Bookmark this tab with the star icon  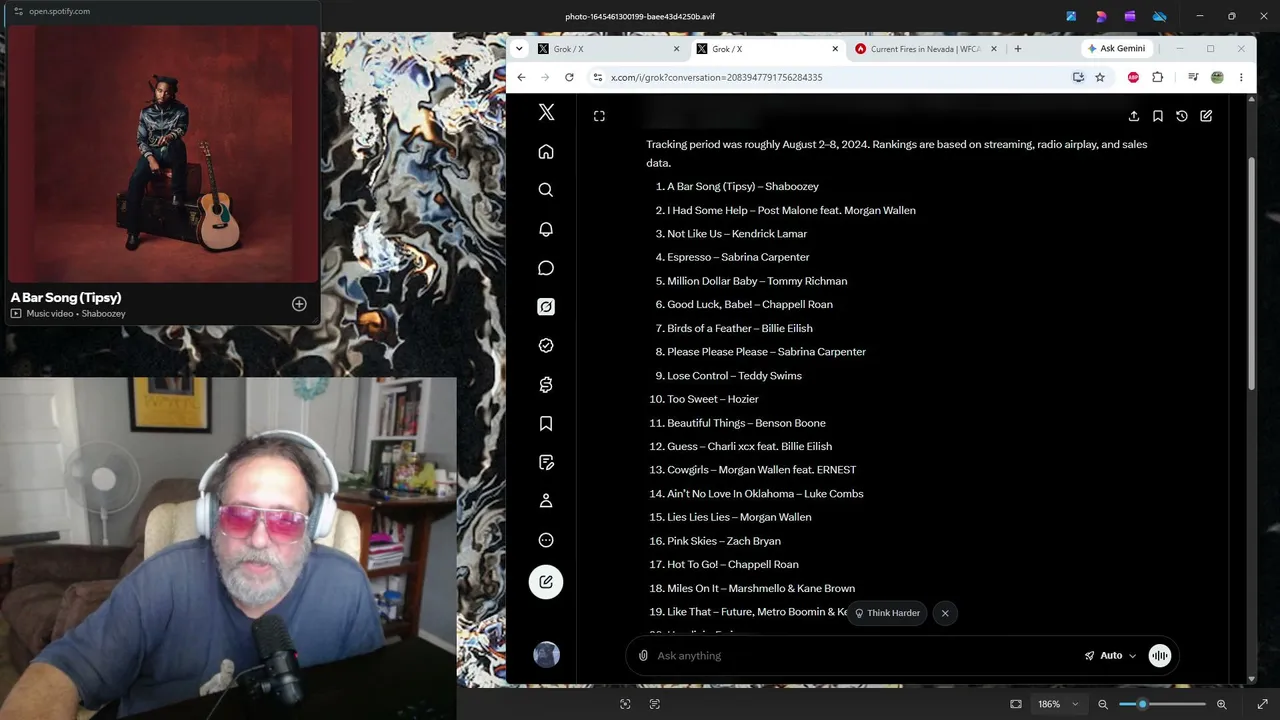pyautogui.click(x=1100, y=77)
